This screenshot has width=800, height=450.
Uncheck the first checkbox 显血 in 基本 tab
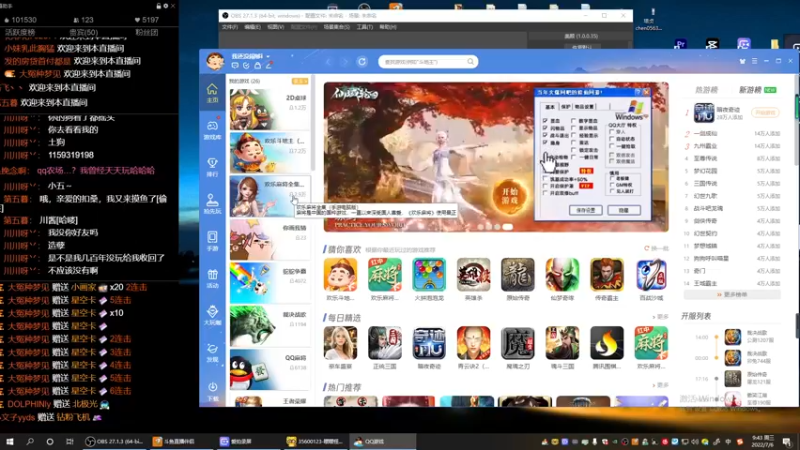click(545, 121)
